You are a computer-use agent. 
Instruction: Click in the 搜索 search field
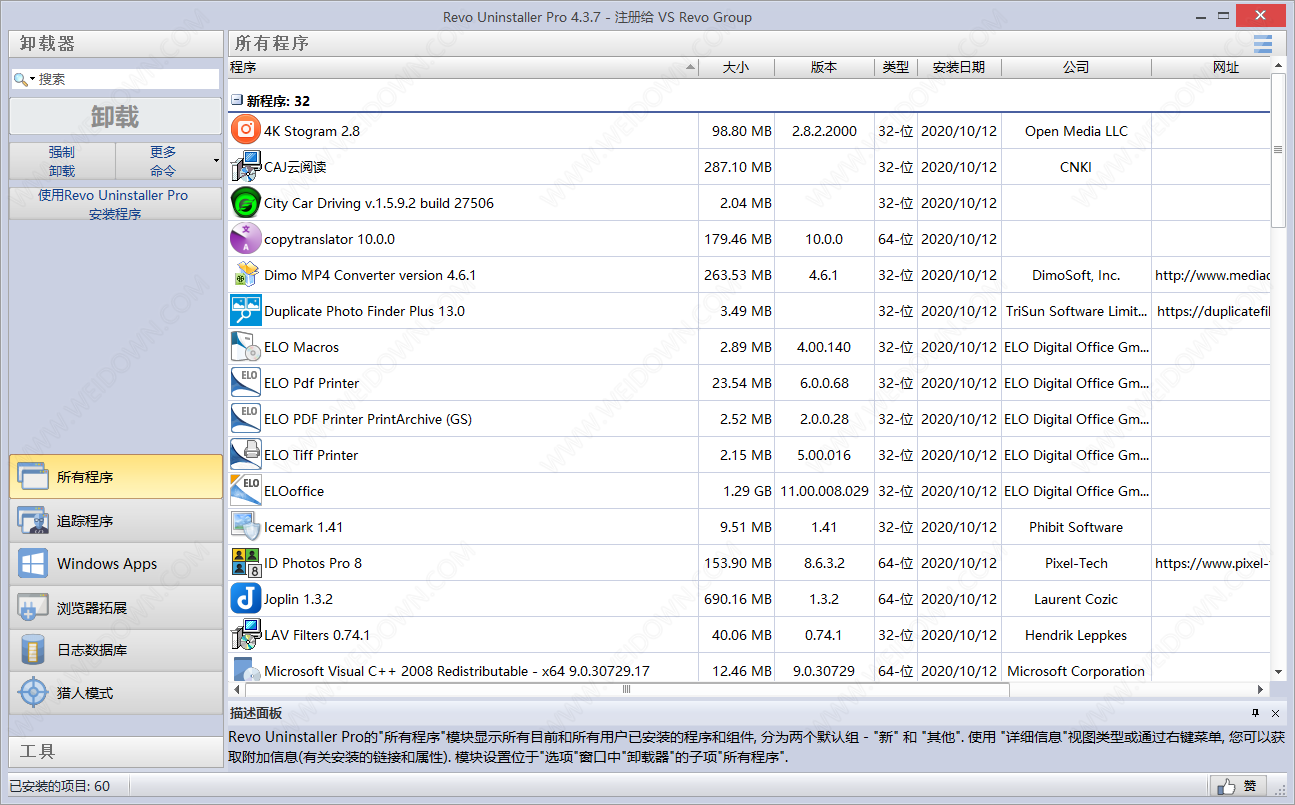click(127, 79)
